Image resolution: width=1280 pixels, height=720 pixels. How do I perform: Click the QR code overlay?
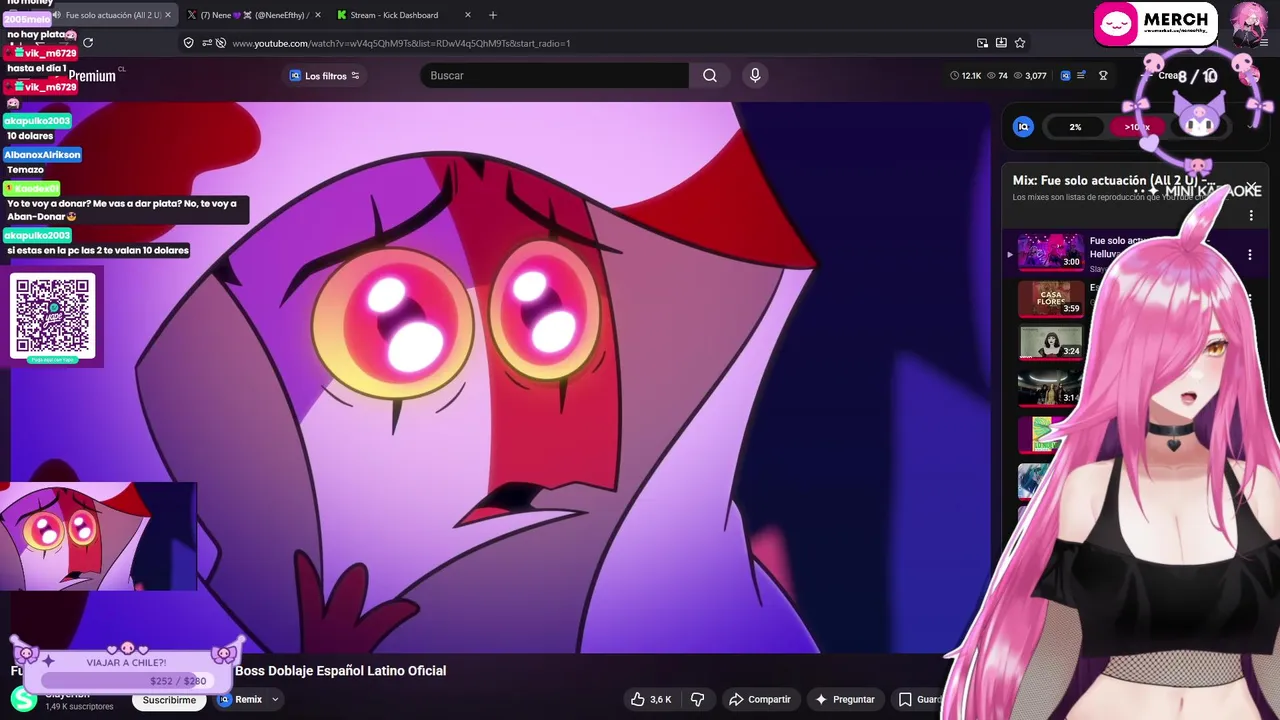[53, 317]
